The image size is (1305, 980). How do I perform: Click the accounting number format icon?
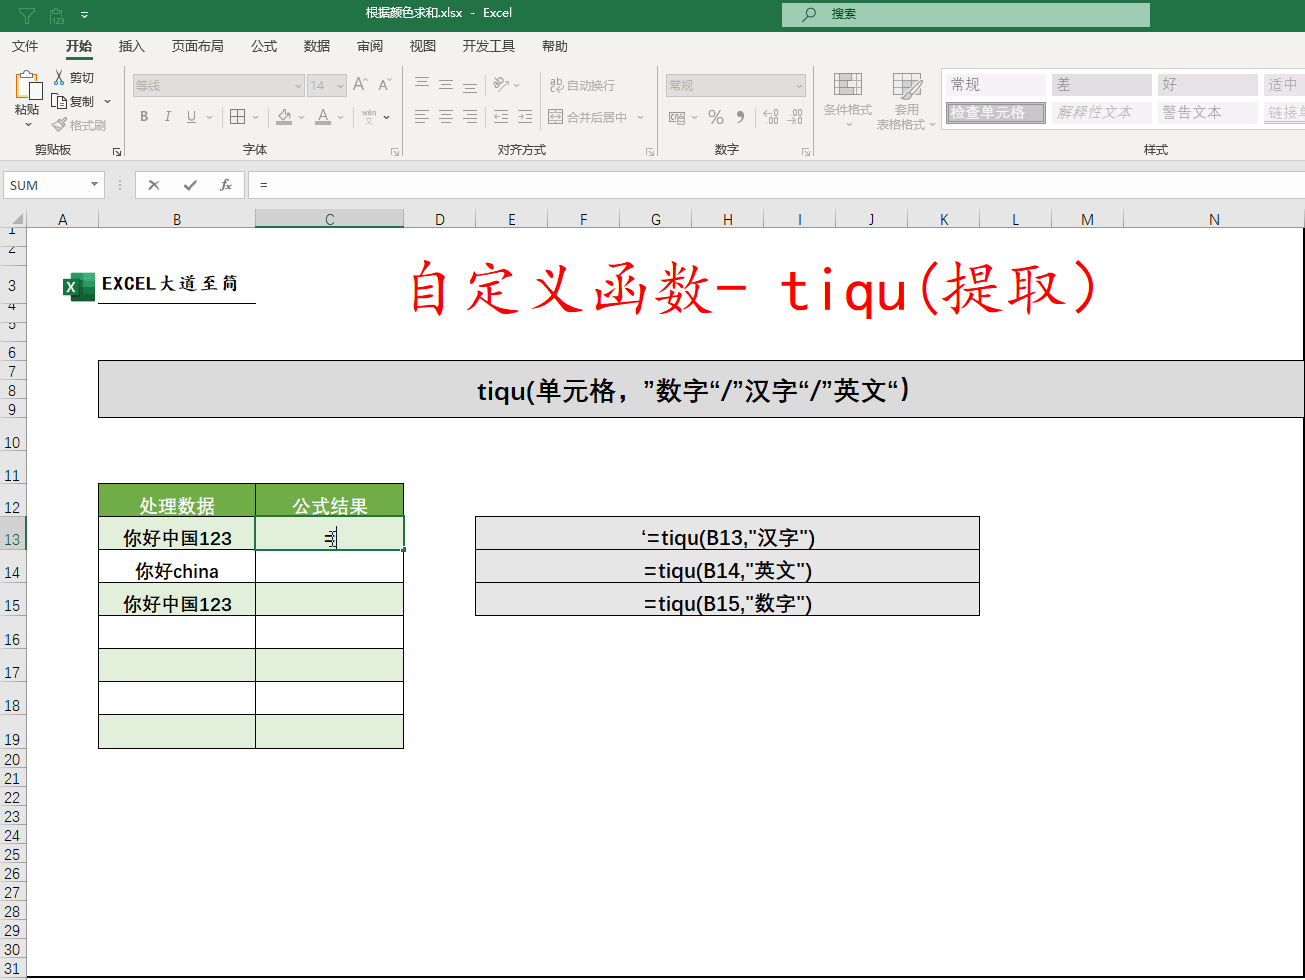(x=677, y=117)
